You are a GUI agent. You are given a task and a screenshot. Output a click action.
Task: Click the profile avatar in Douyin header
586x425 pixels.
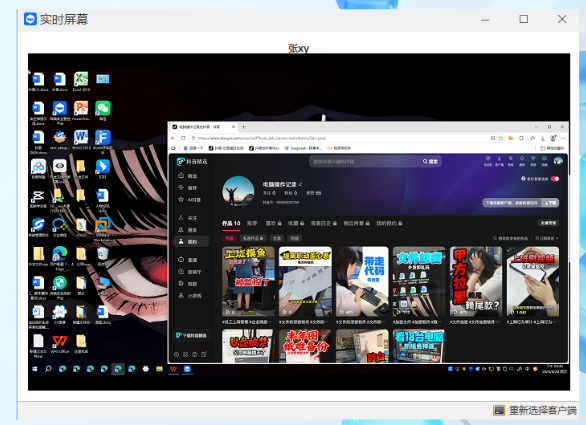(x=558, y=161)
